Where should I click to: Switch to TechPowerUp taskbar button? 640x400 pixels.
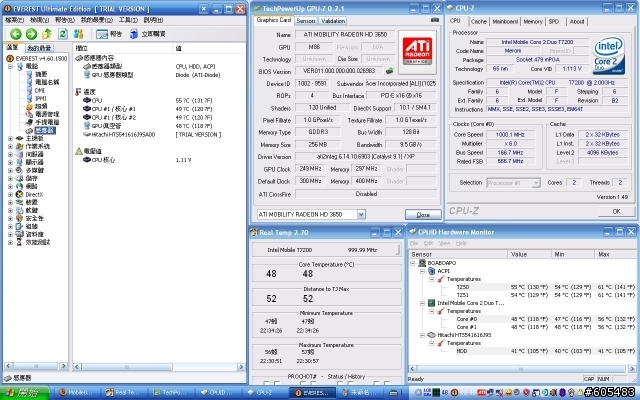coord(170,393)
